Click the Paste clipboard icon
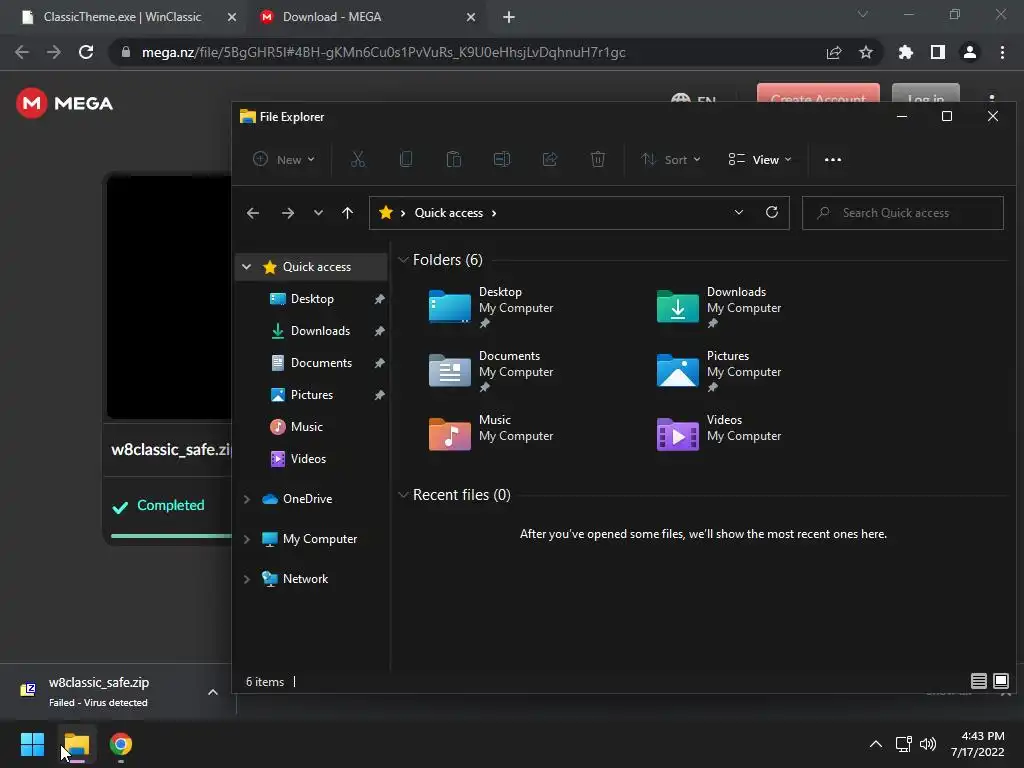The image size is (1024, 768). pyautogui.click(x=454, y=159)
